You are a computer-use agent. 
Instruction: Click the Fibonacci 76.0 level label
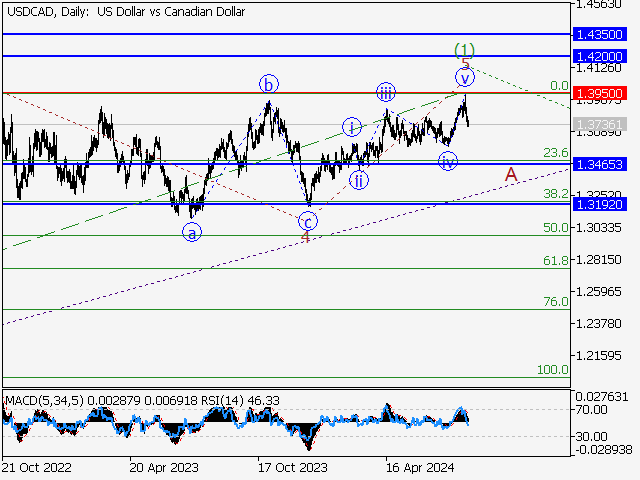click(x=556, y=302)
